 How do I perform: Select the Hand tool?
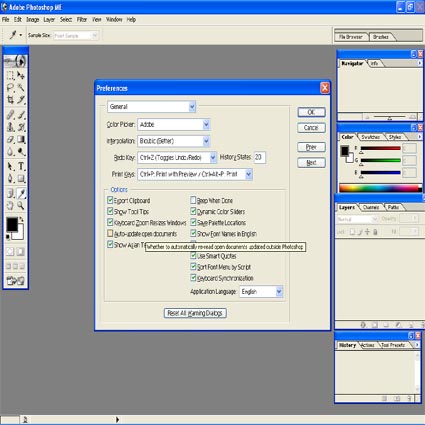click(10, 205)
